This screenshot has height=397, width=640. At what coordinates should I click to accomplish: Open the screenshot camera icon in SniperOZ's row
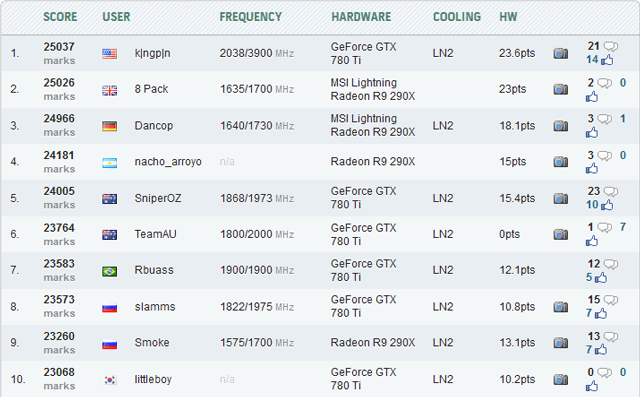pyautogui.click(x=561, y=198)
